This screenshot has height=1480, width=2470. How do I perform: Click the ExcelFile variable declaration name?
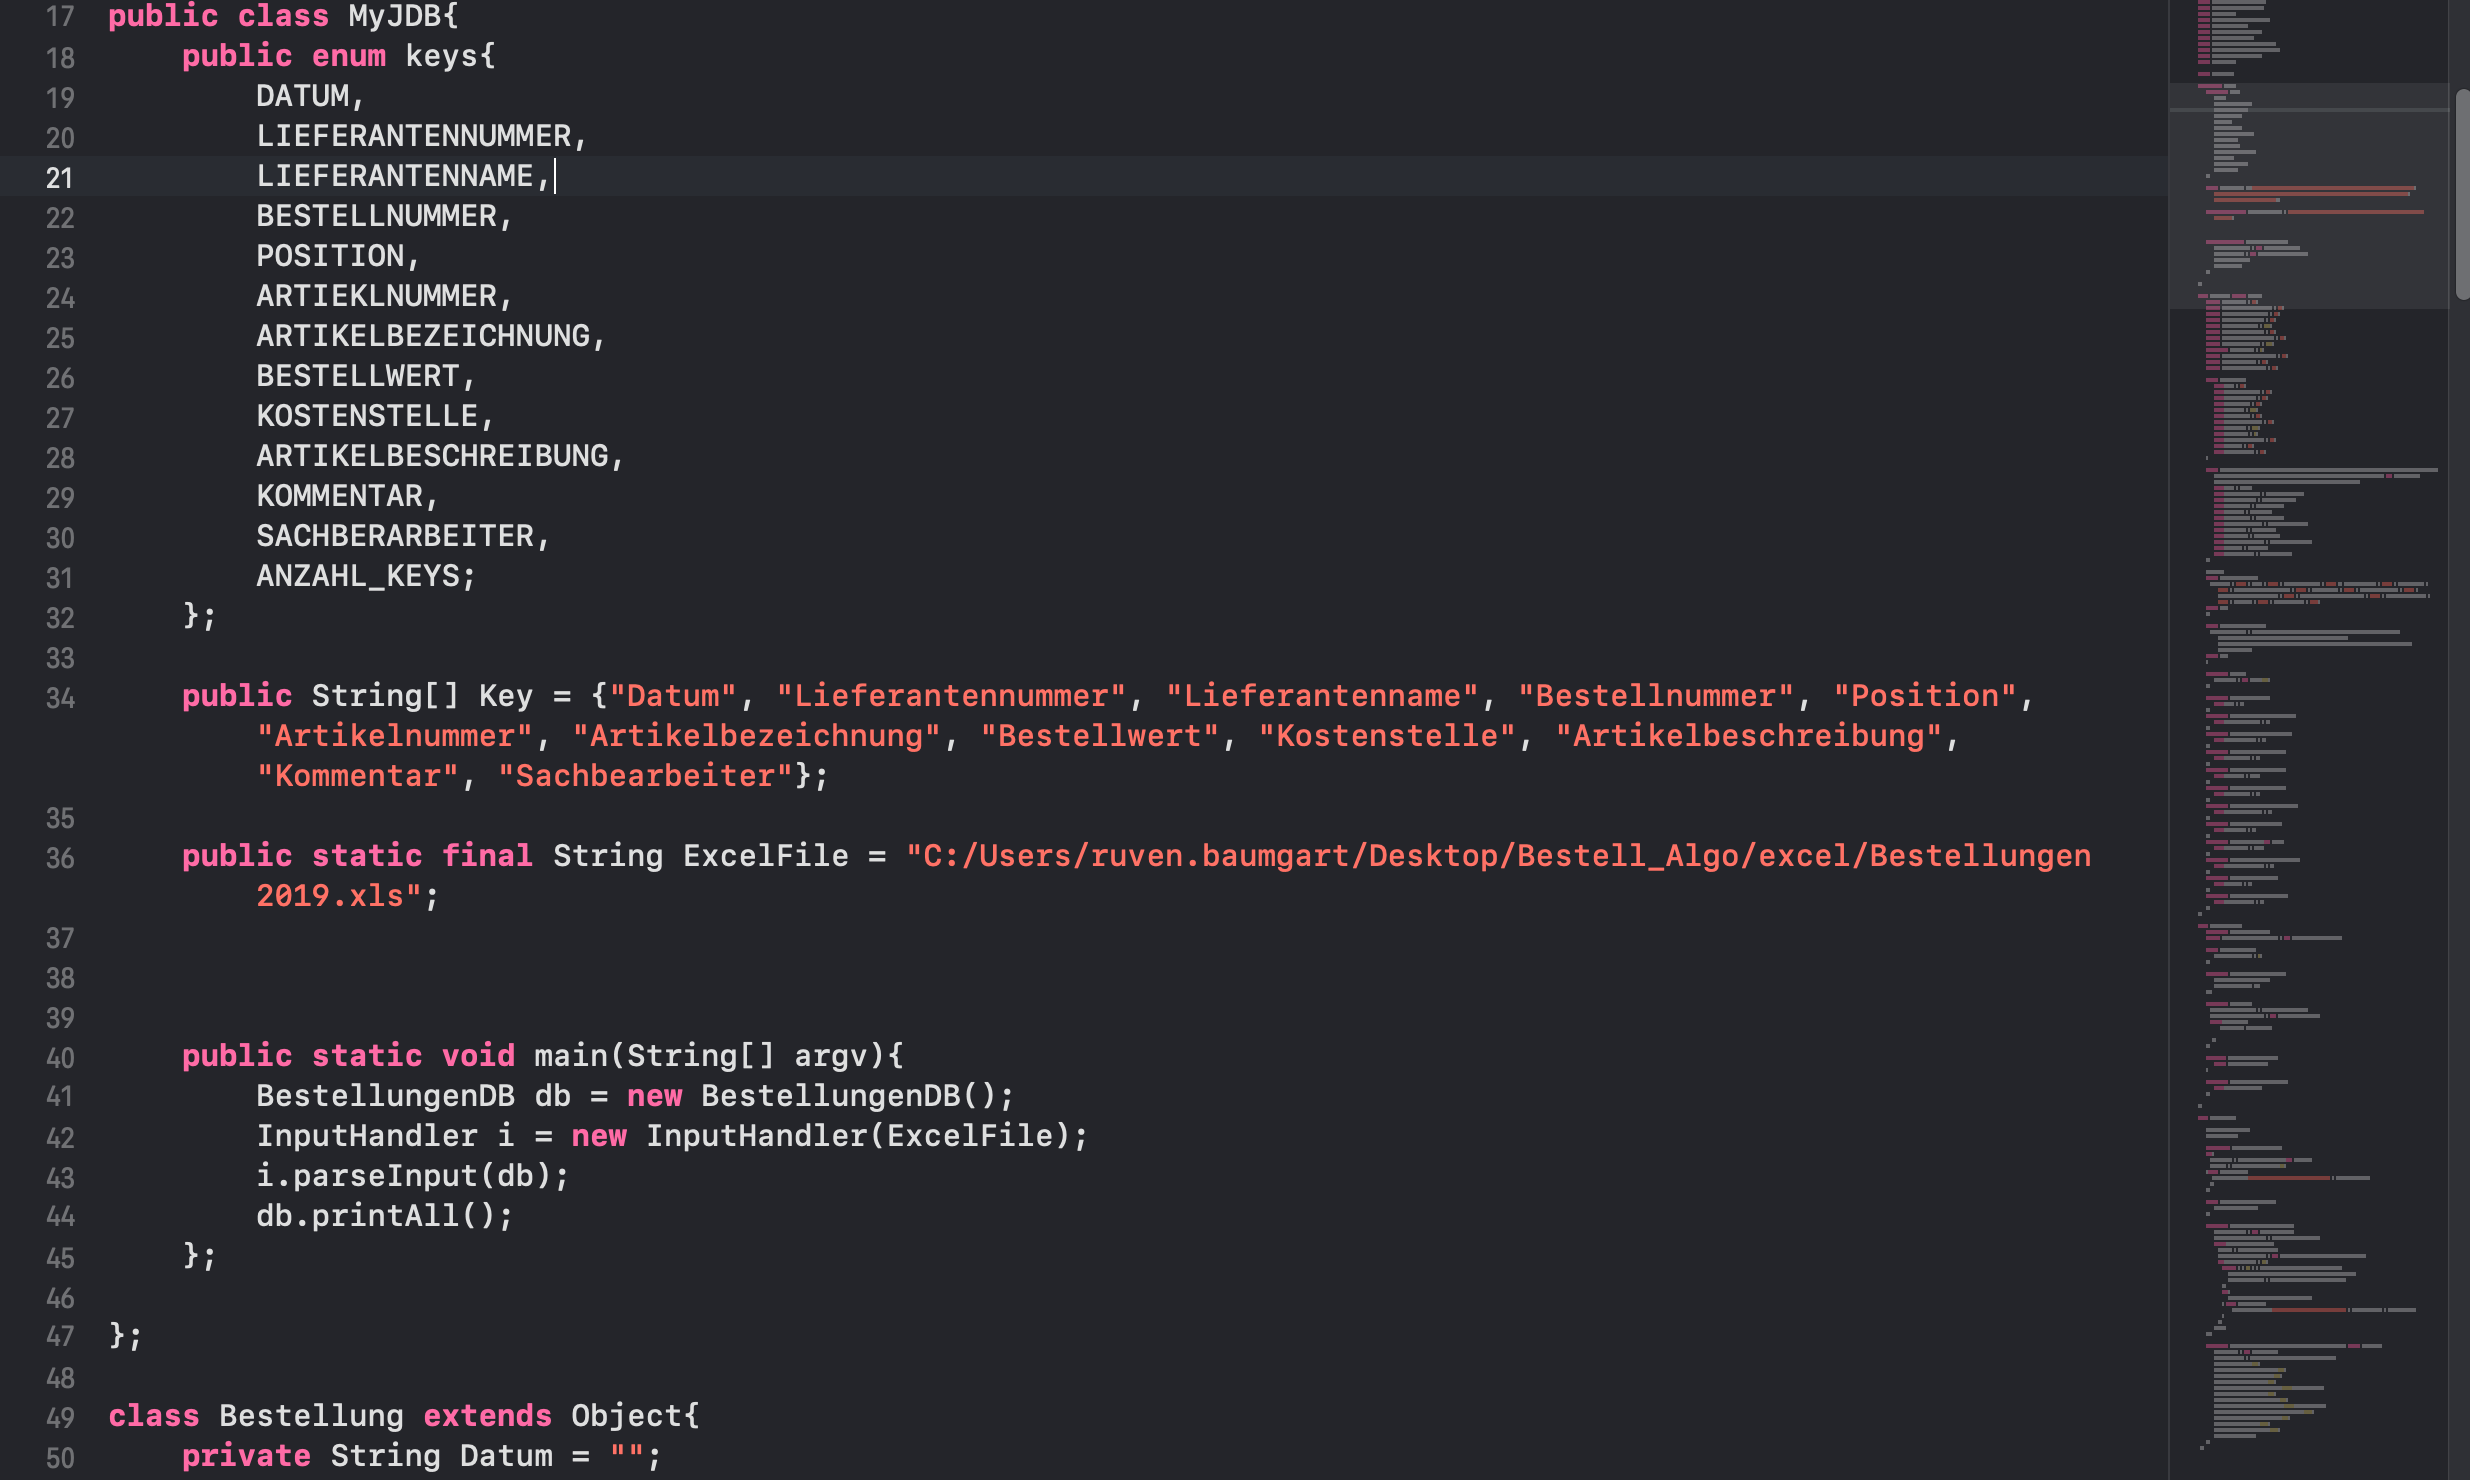tap(765, 856)
